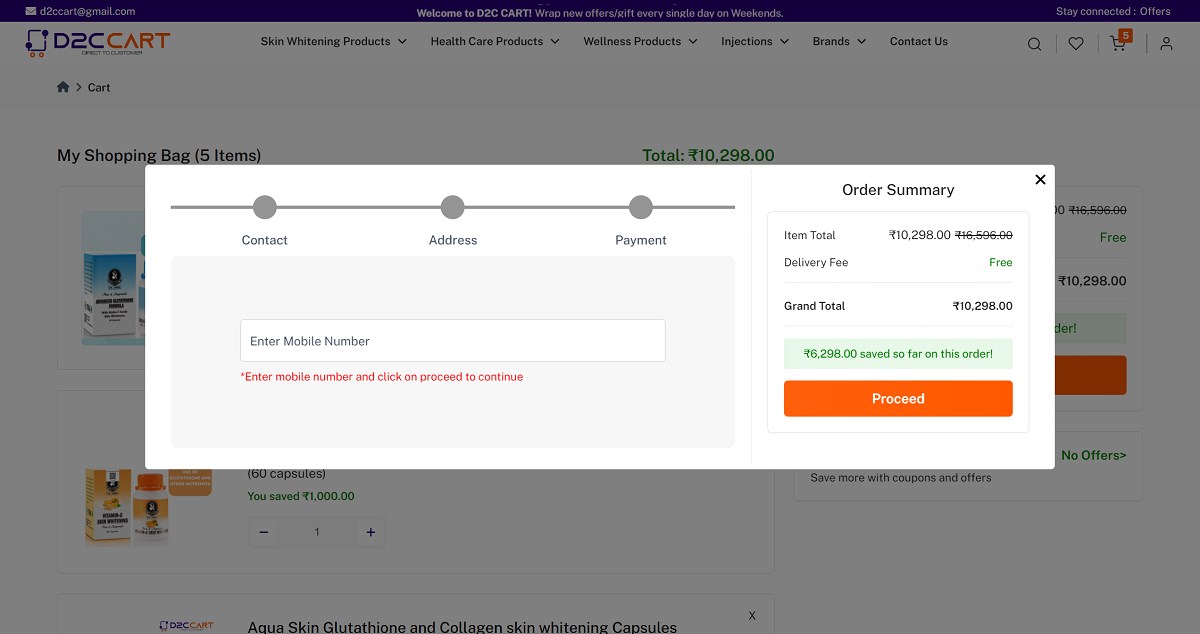Decrease item quantity with minus icon
This screenshot has height=634, width=1200.
(x=263, y=531)
